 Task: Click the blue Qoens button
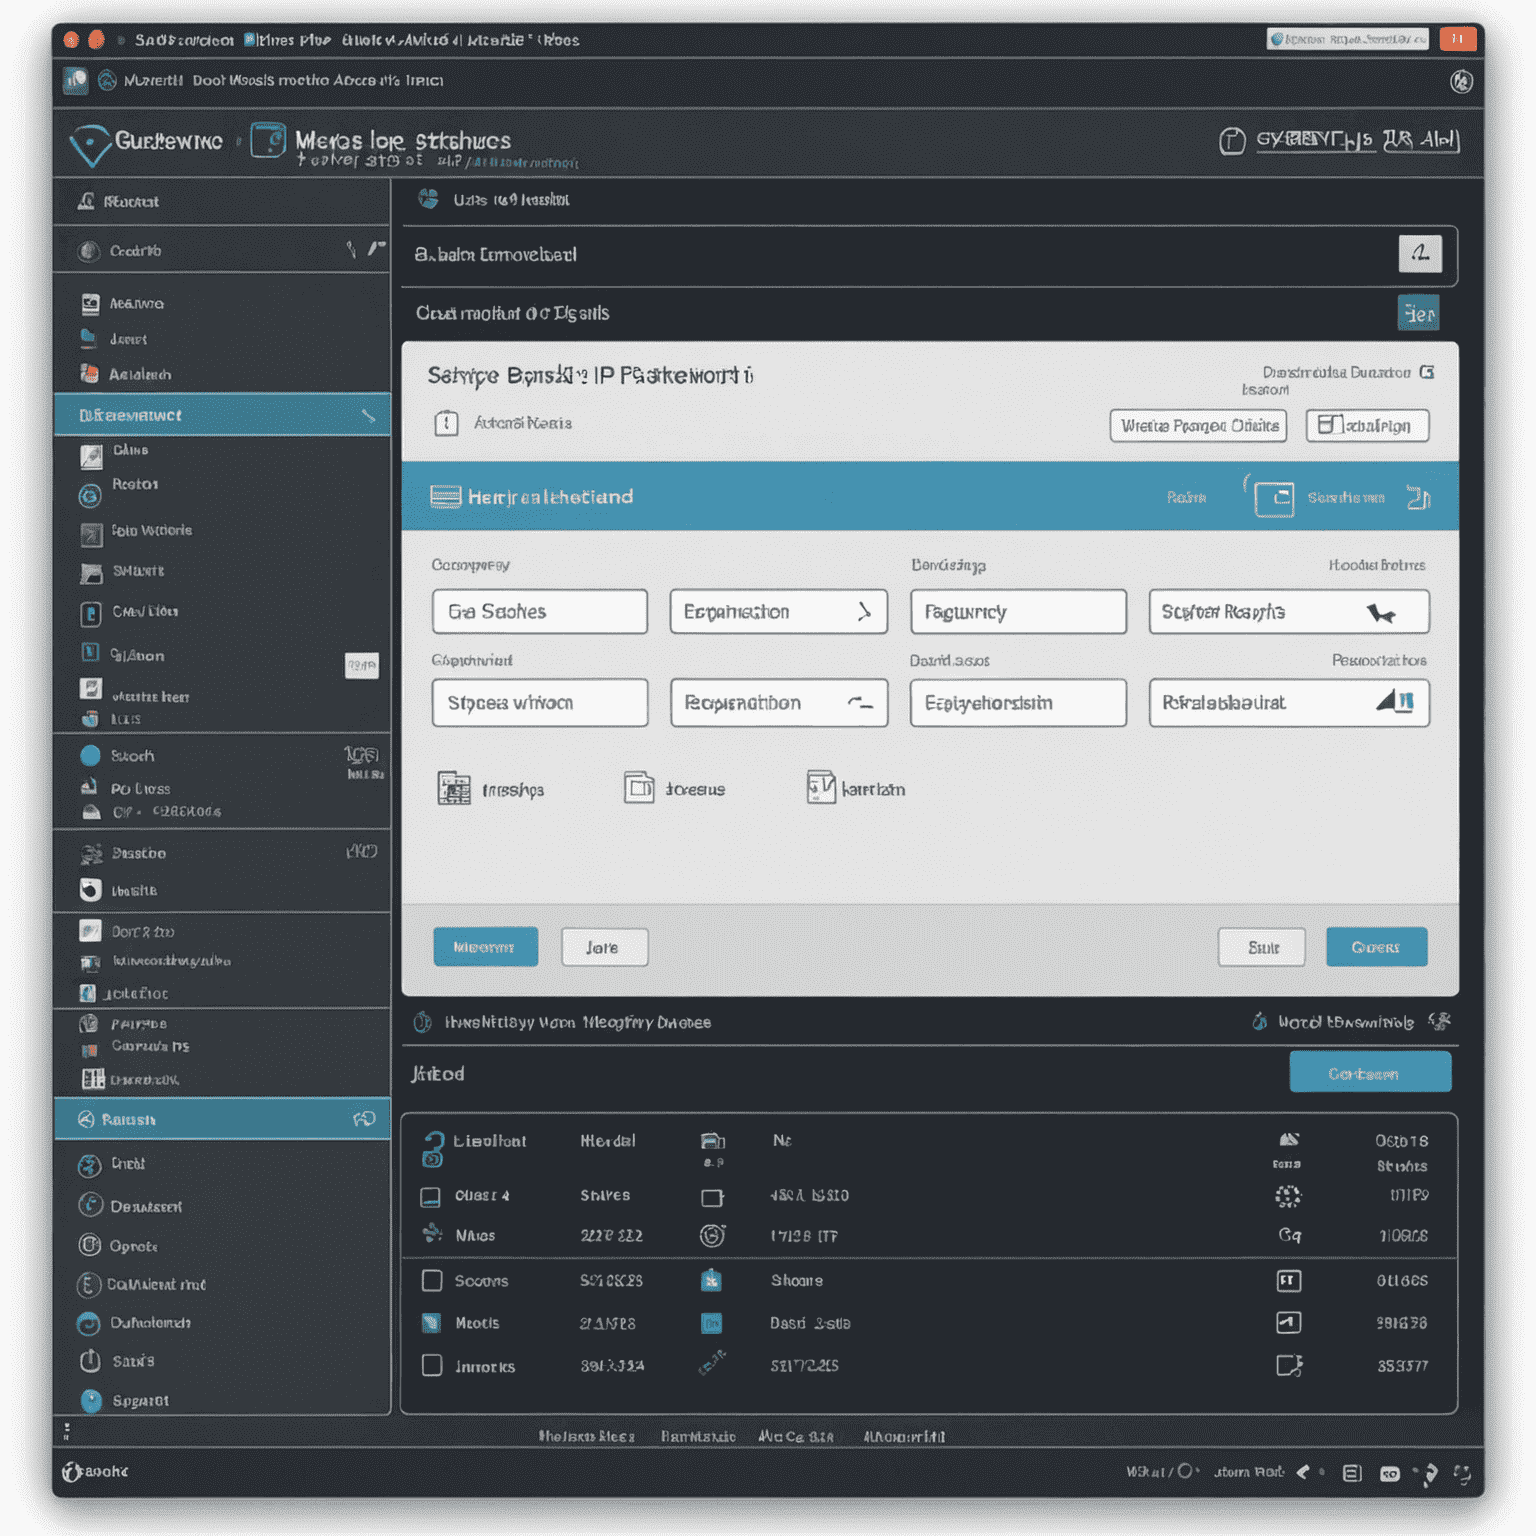point(1376,947)
